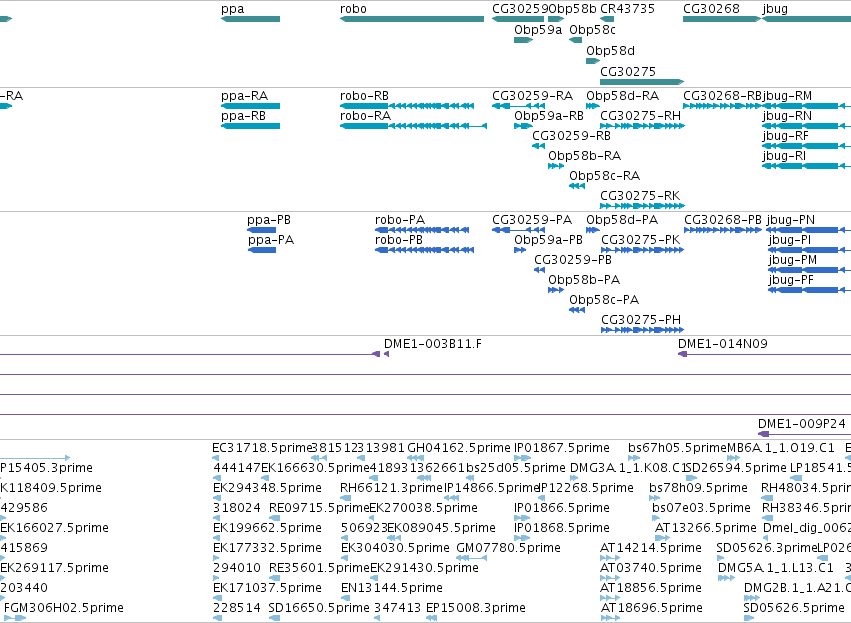The image size is (851, 623).
Task: Select transcript jbug-RI
Action: (x=806, y=166)
